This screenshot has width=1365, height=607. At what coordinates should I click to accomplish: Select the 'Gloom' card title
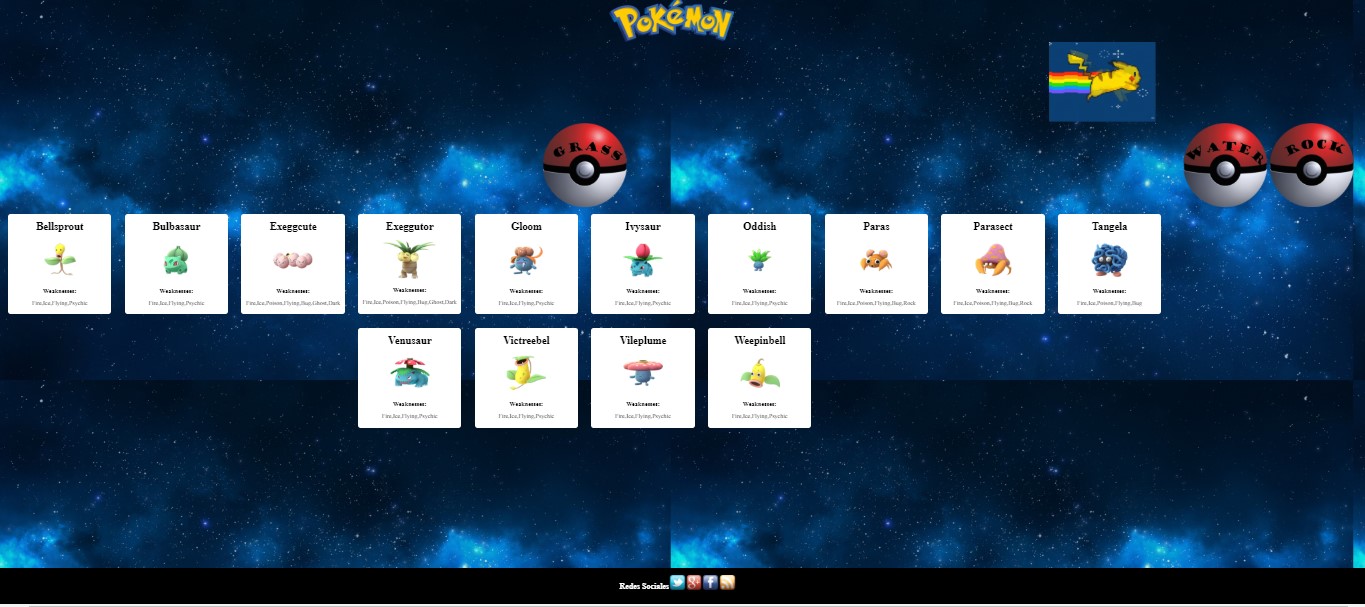coord(526,227)
